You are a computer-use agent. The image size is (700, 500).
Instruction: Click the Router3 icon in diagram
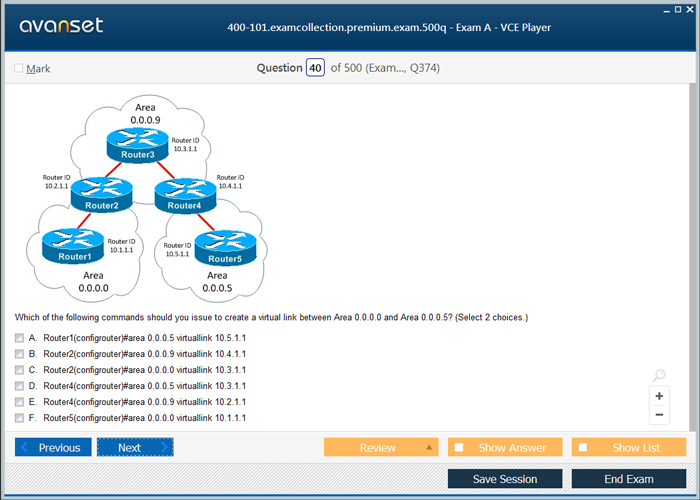[x=138, y=145]
